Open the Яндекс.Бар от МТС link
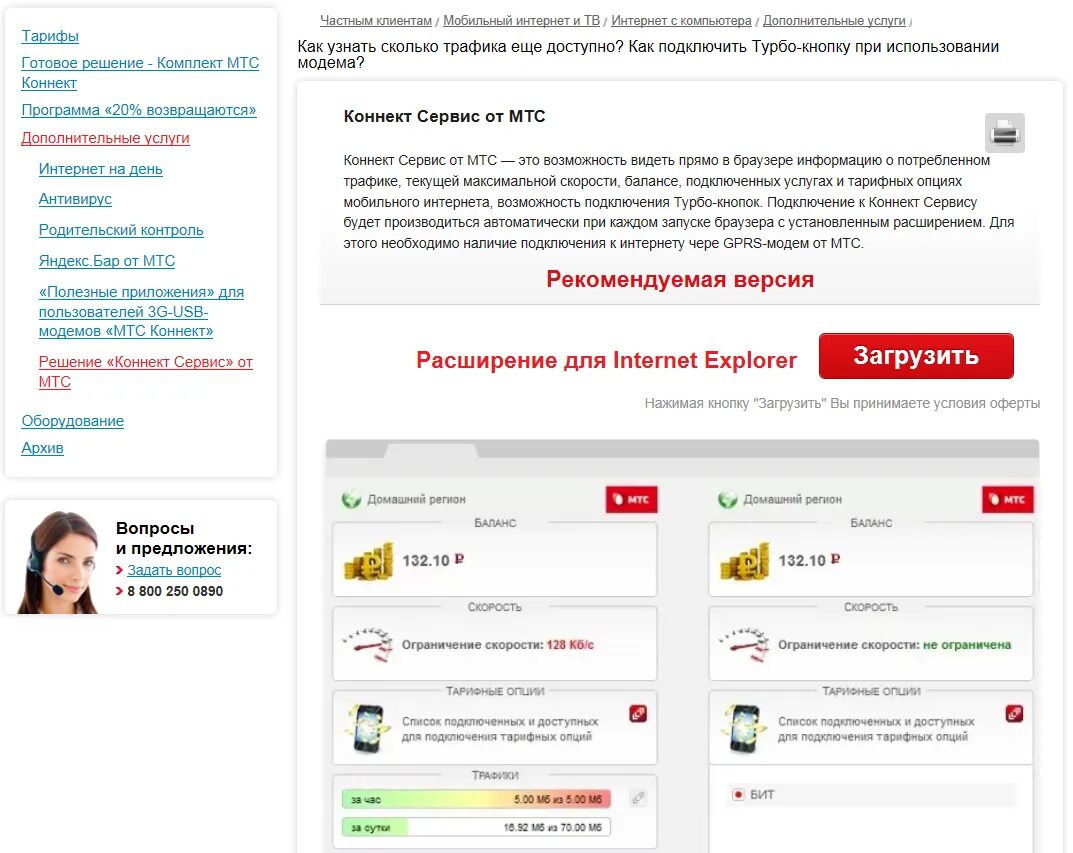 [x=107, y=261]
